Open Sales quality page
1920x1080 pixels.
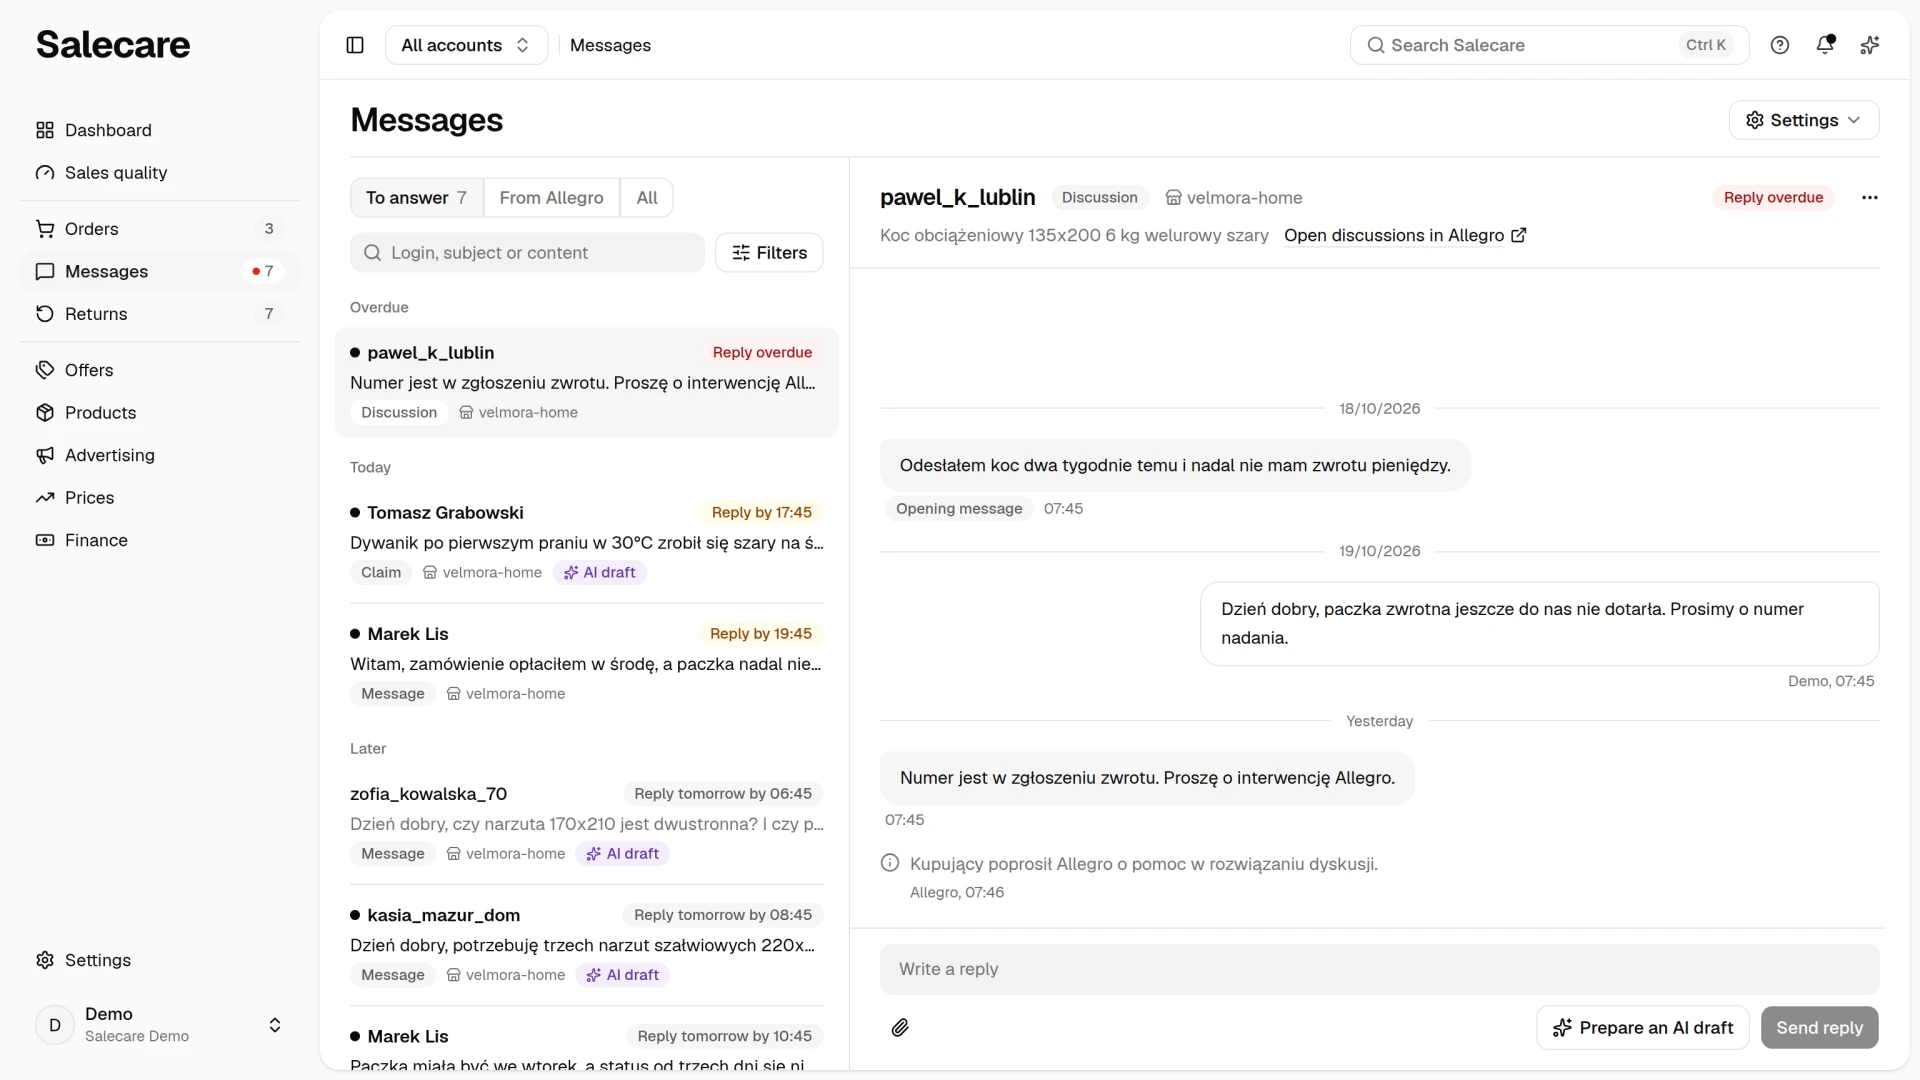click(x=160, y=173)
